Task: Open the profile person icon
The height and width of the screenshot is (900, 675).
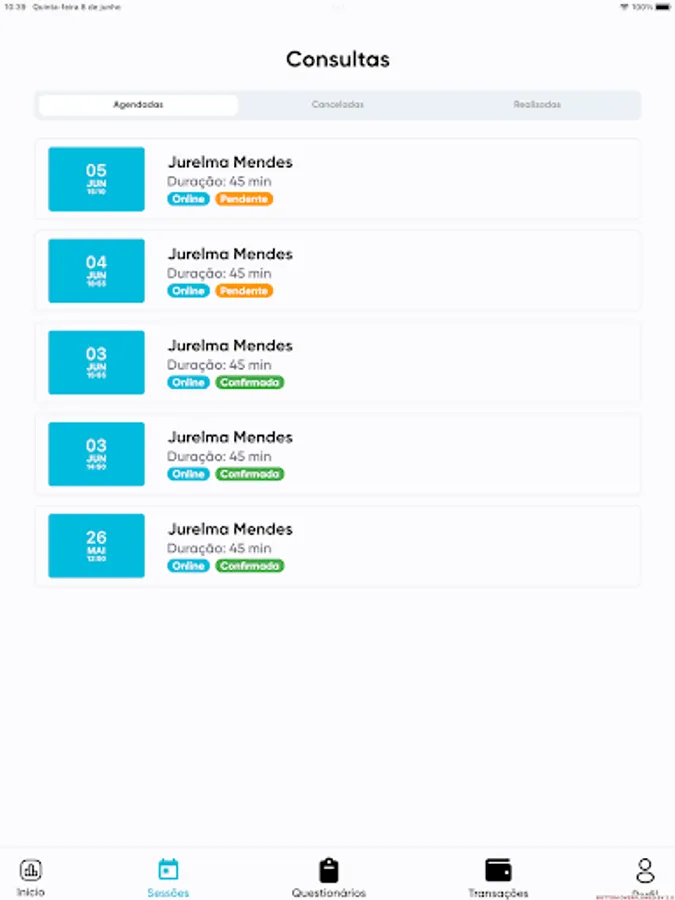Action: (646, 871)
